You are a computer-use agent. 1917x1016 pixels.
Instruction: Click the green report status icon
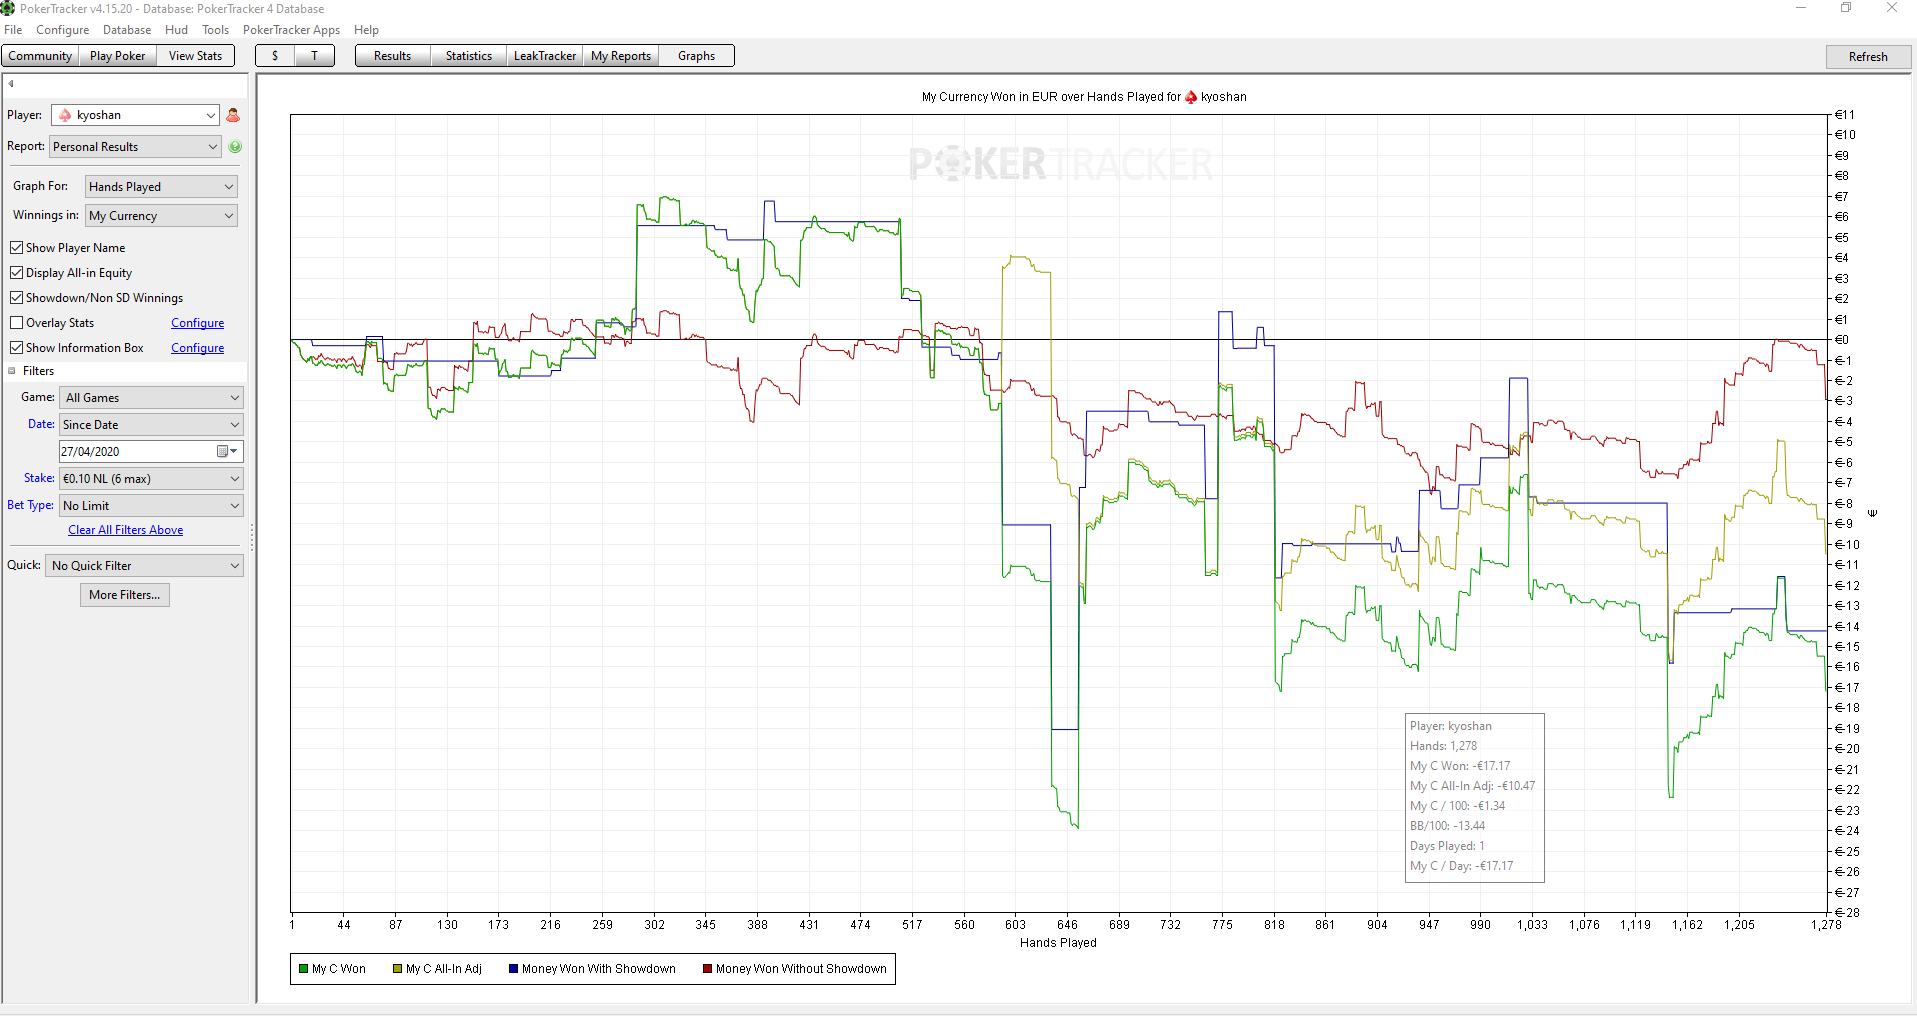(235, 147)
